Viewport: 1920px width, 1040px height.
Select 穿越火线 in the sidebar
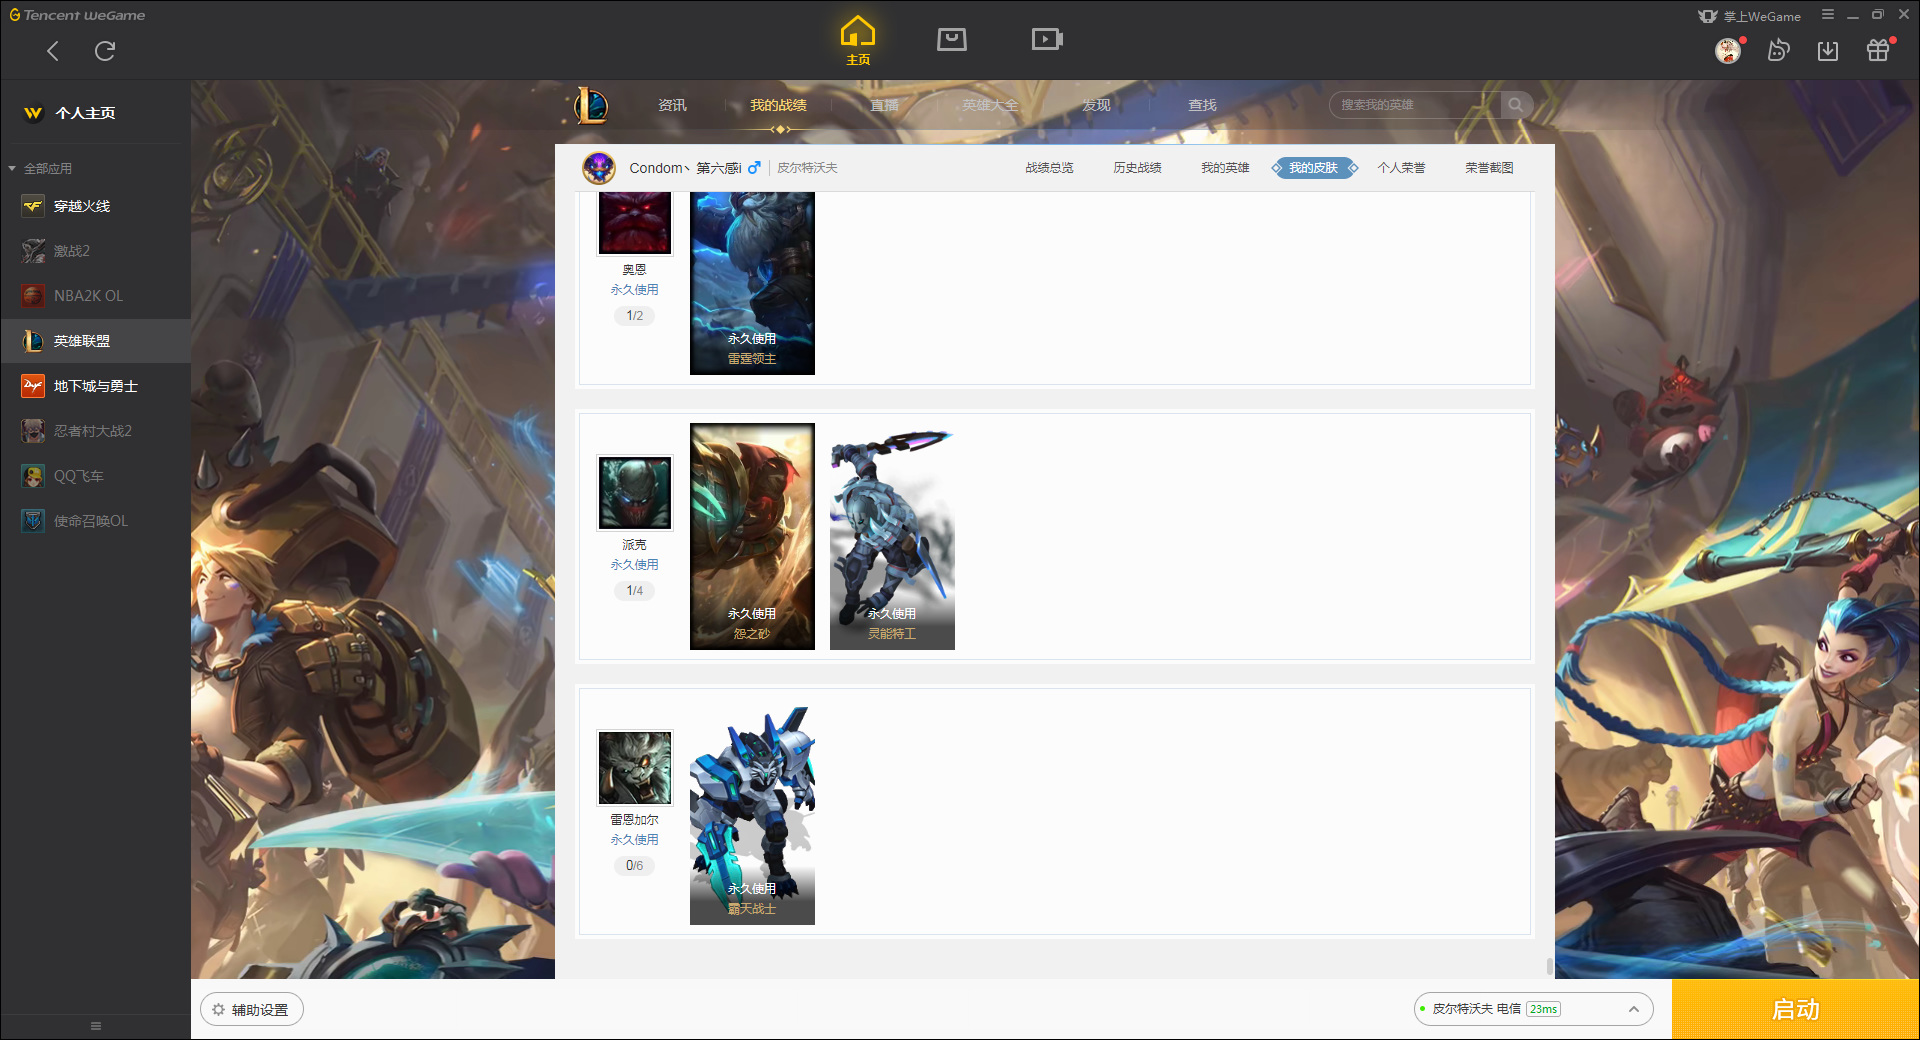pyautogui.click(x=95, y=206)
